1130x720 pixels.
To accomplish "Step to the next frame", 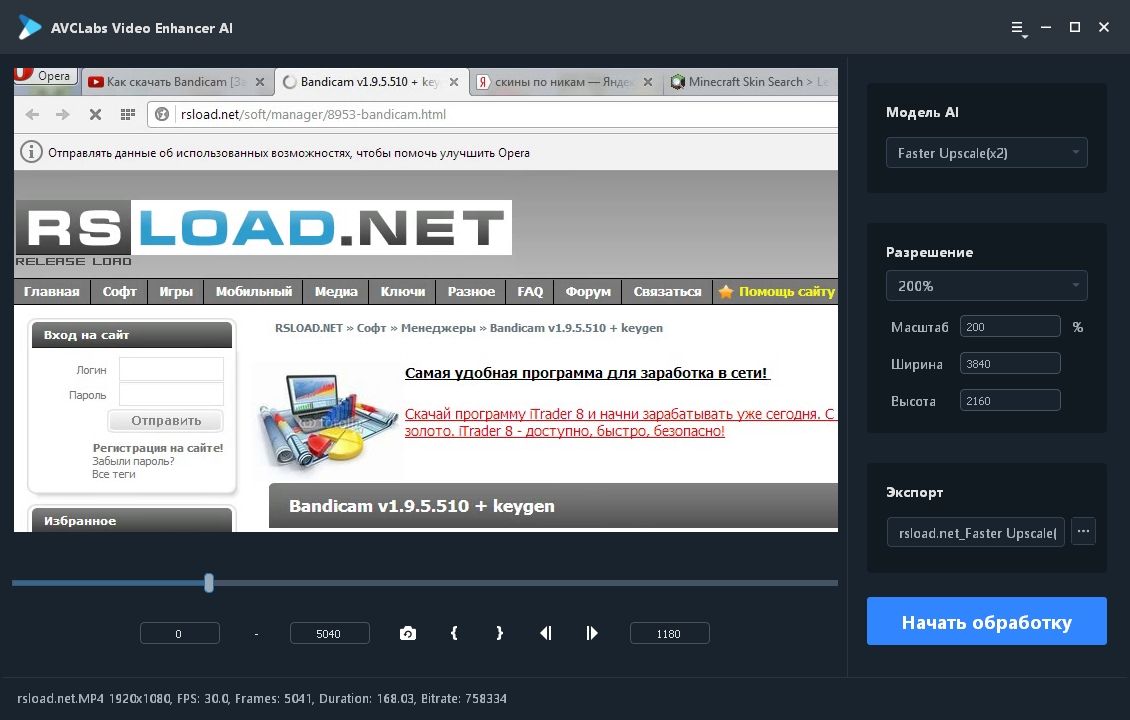I will (x=592, y=634).
